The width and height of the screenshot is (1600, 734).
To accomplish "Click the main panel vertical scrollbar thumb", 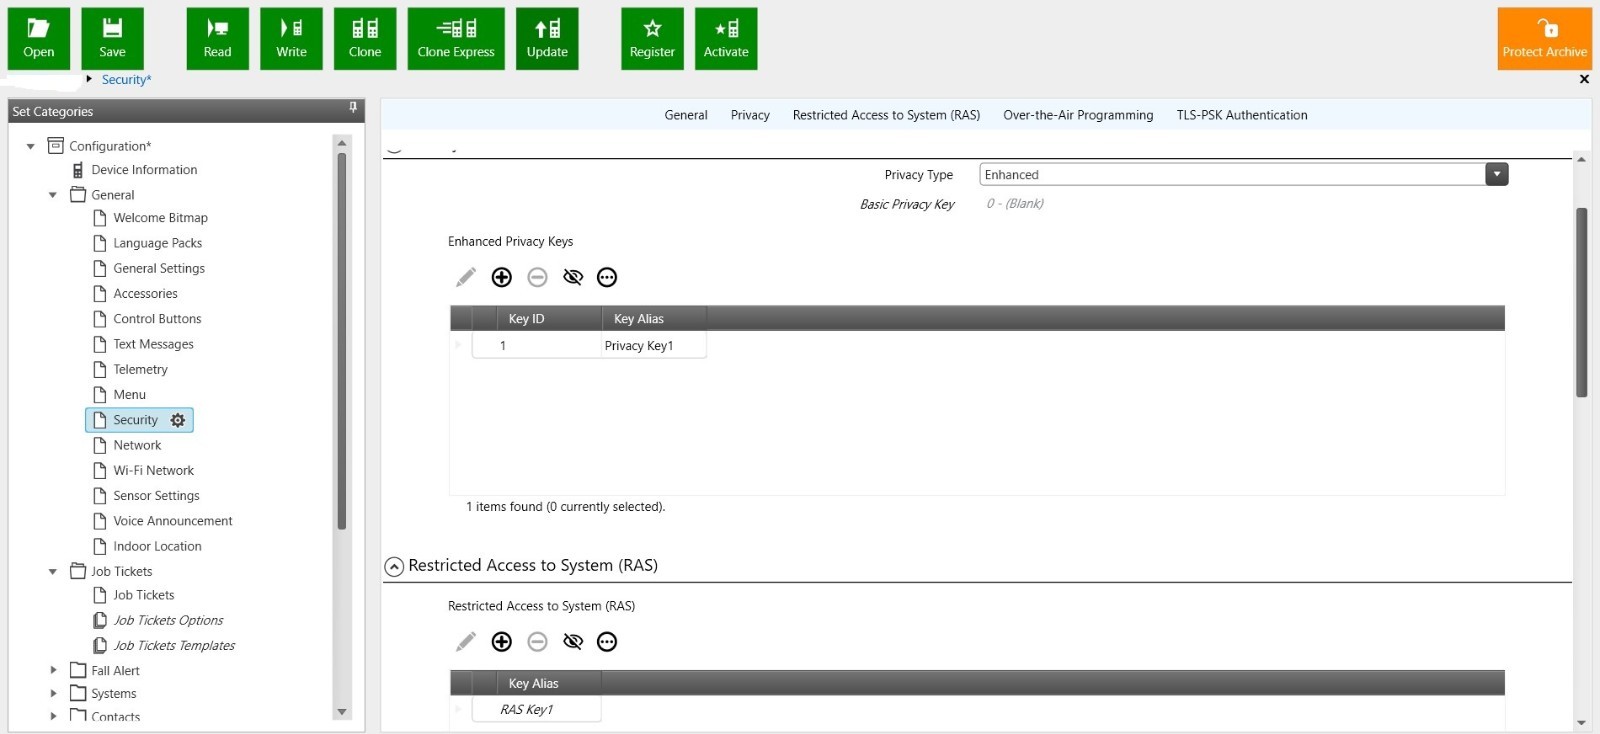I will (1581, 302).
